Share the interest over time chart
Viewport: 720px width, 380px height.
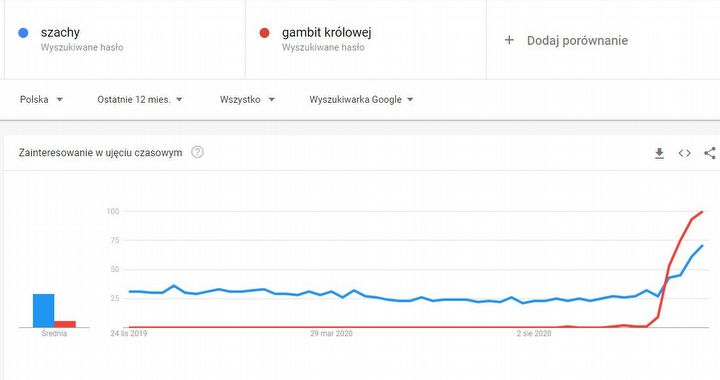[710, 153]
